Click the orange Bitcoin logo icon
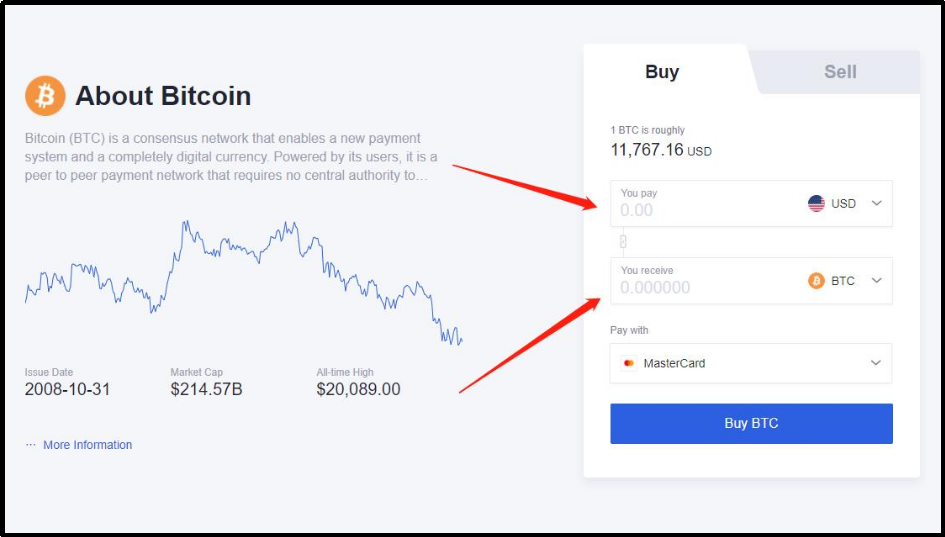The height and width of the screenshot is (537, 945). click(x=45, y=96)
